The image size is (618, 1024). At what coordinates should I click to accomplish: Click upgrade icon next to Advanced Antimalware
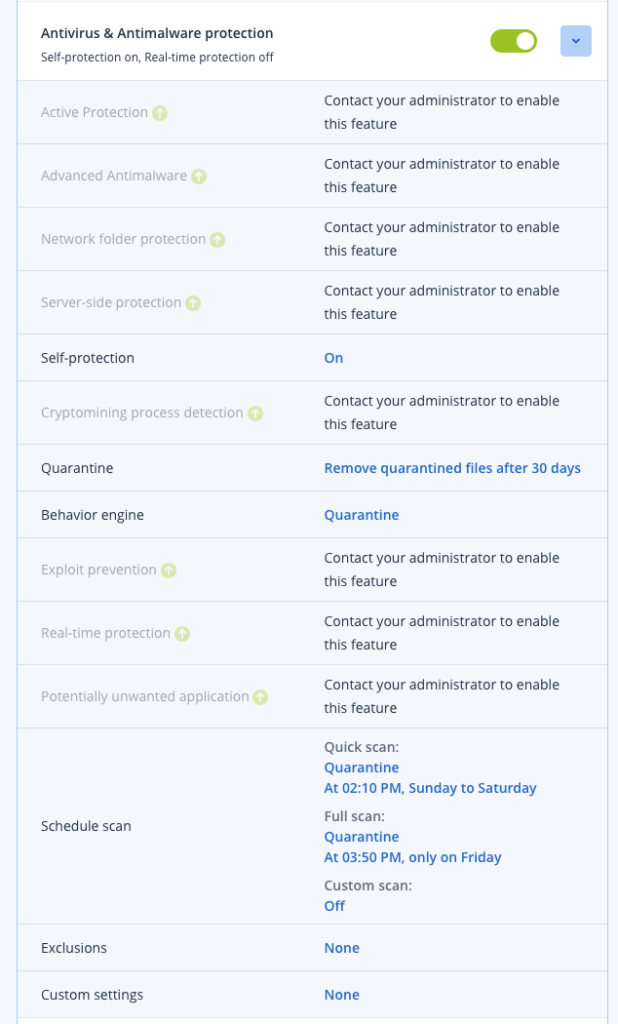click(201, 175)
